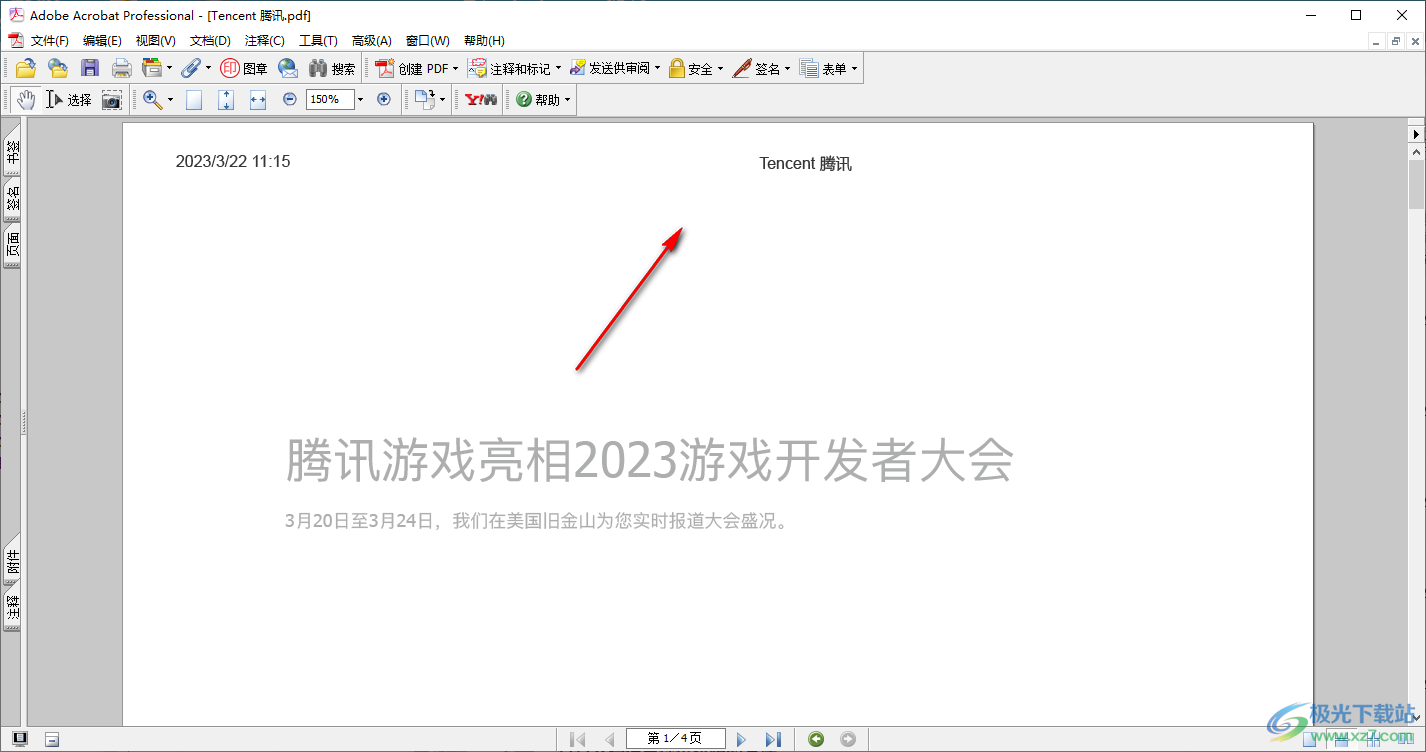
Task: Click the black arrow above the vertical scrollbar
Action: pyautogui.click(x=1416, y=133)
